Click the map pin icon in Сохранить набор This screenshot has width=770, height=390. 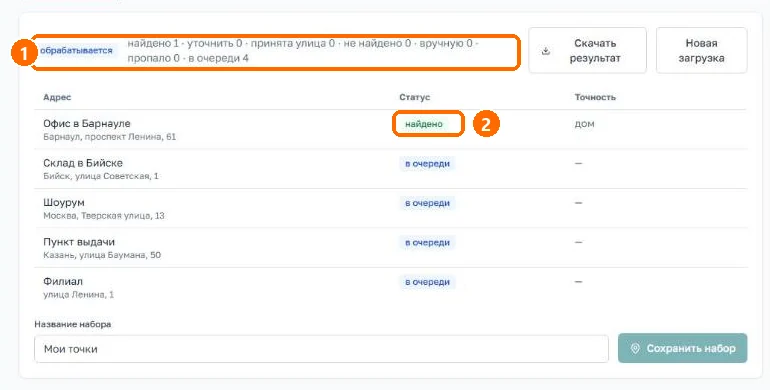(x=635, y=348)
